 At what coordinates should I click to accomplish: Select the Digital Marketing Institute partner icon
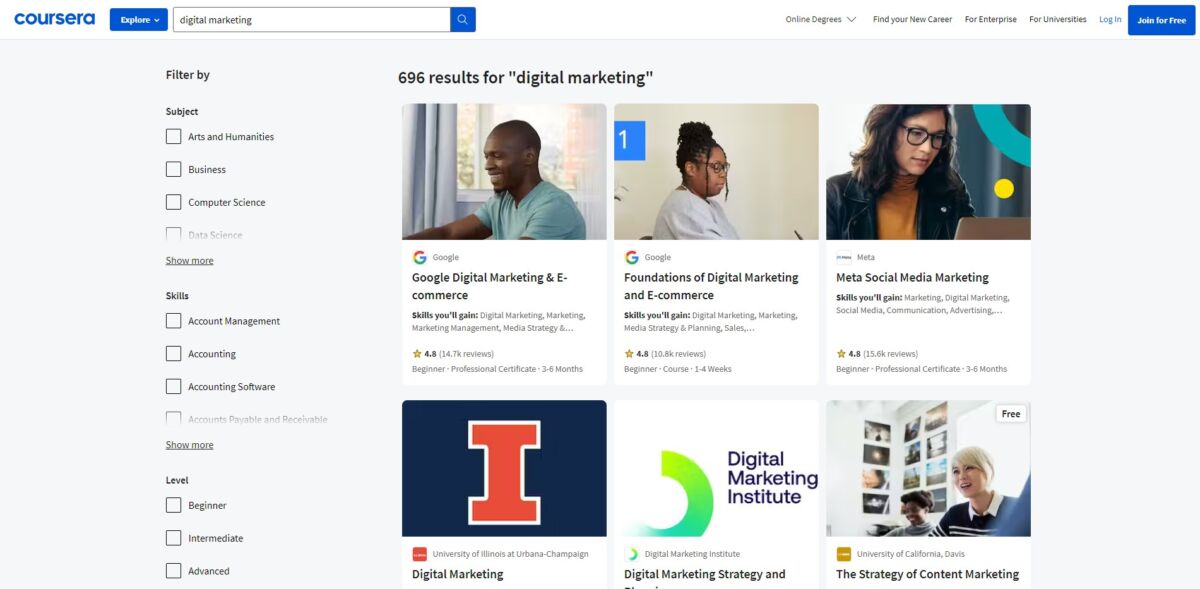pos(630,553)
